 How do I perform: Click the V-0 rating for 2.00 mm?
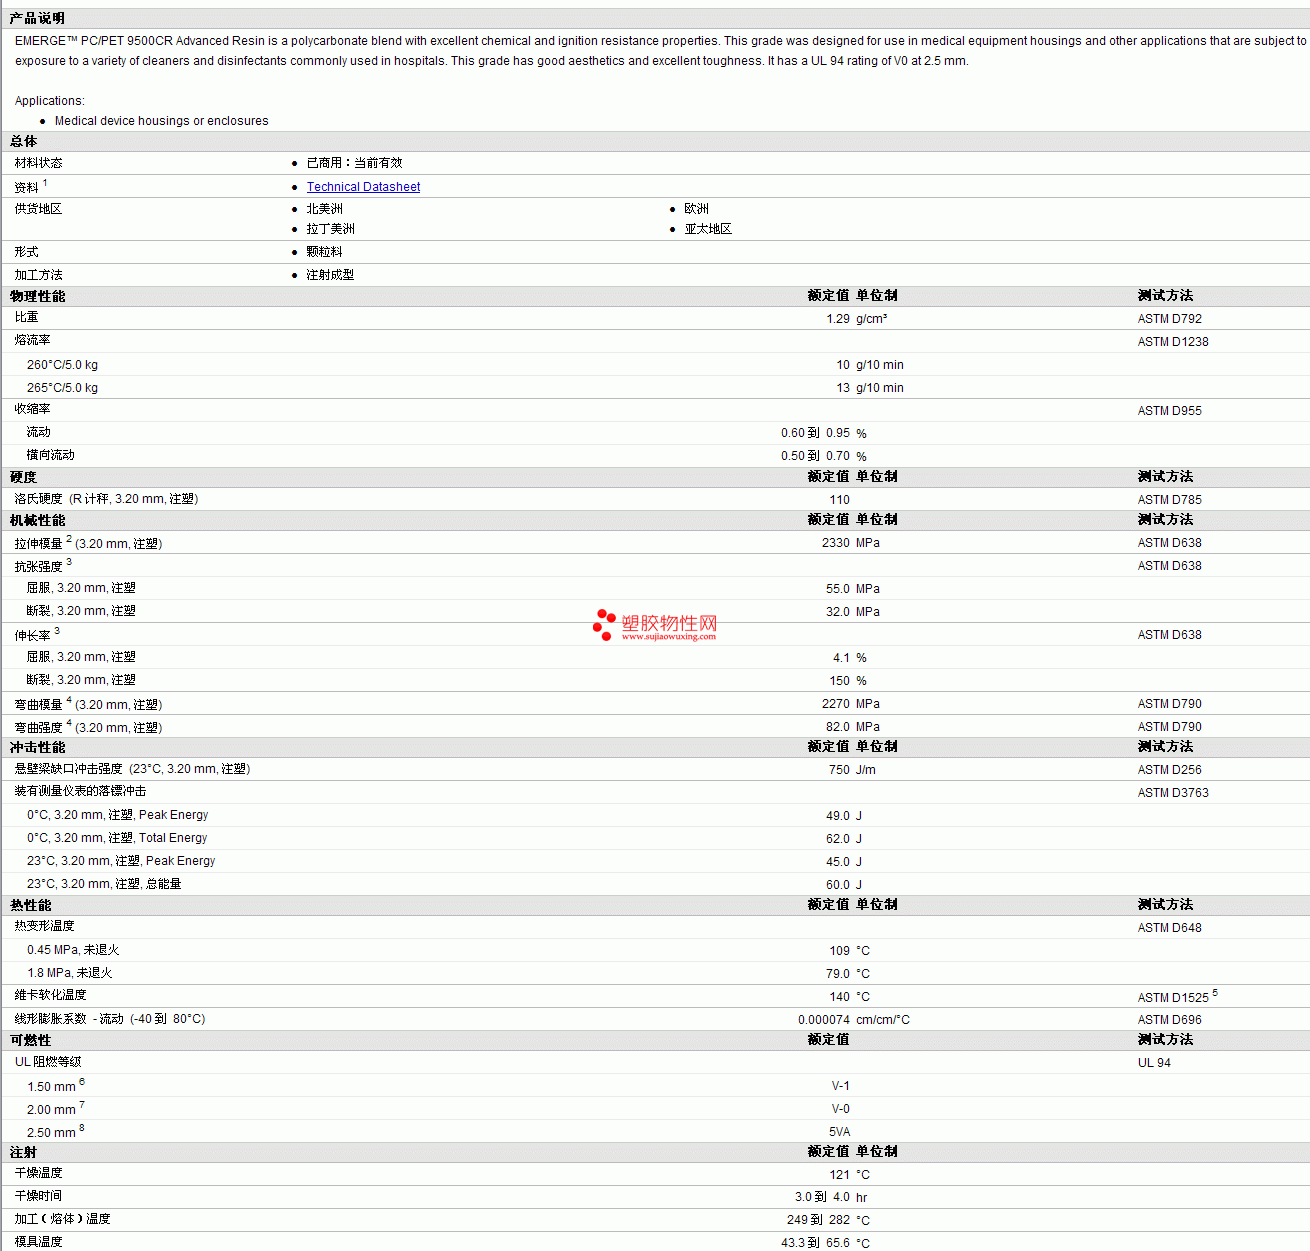click(841, 1109)
